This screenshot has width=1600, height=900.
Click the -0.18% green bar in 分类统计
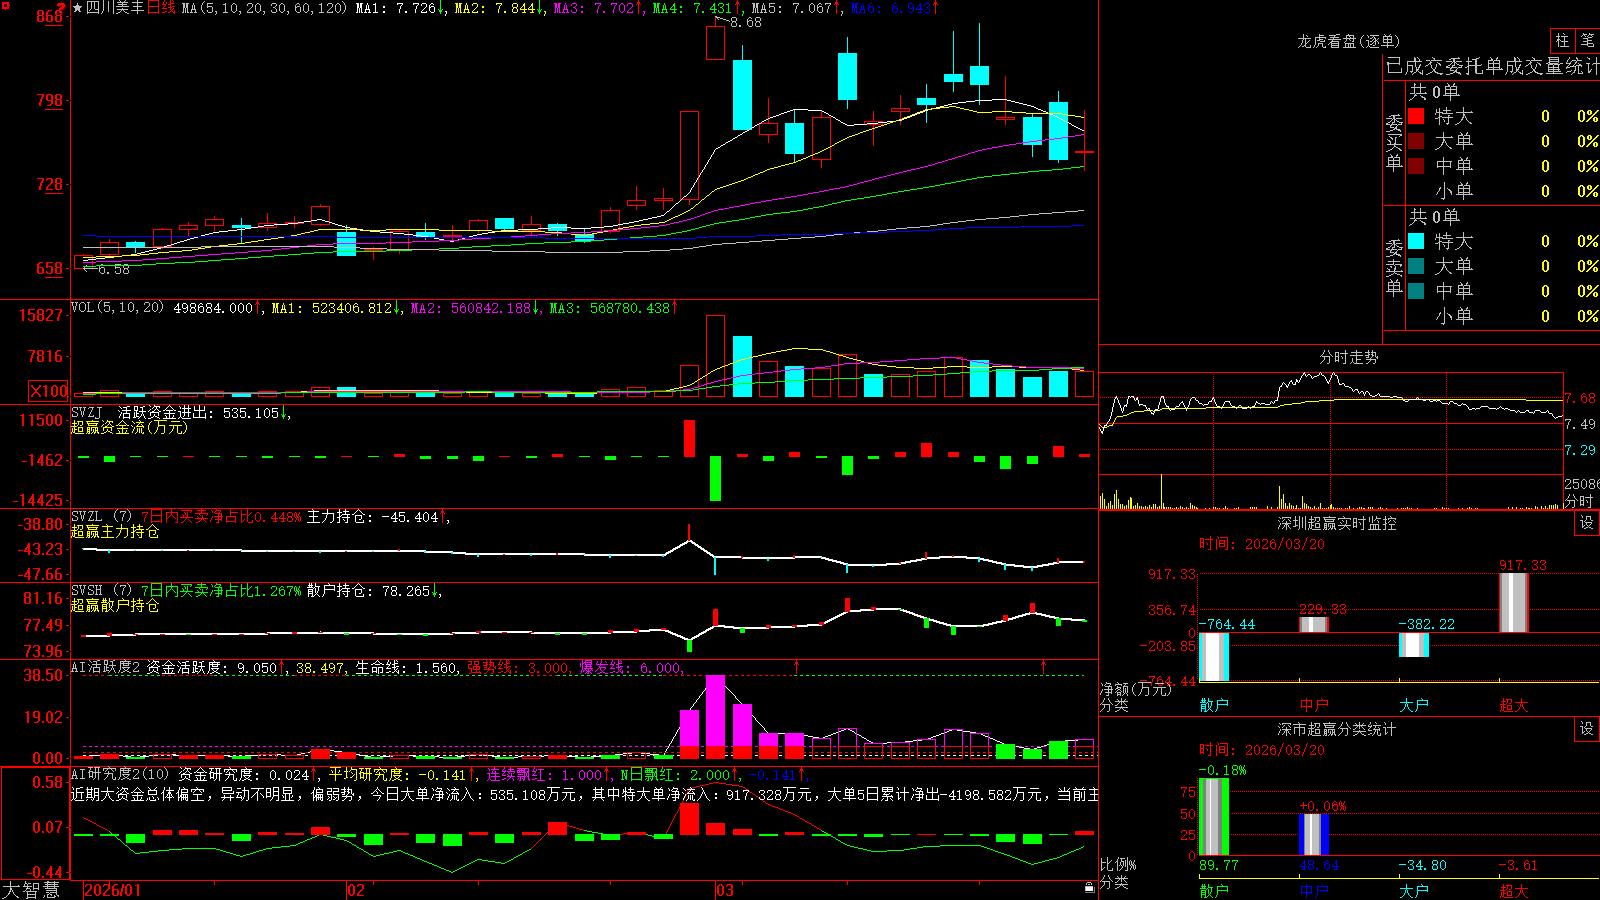click(x=1214, y=816)
